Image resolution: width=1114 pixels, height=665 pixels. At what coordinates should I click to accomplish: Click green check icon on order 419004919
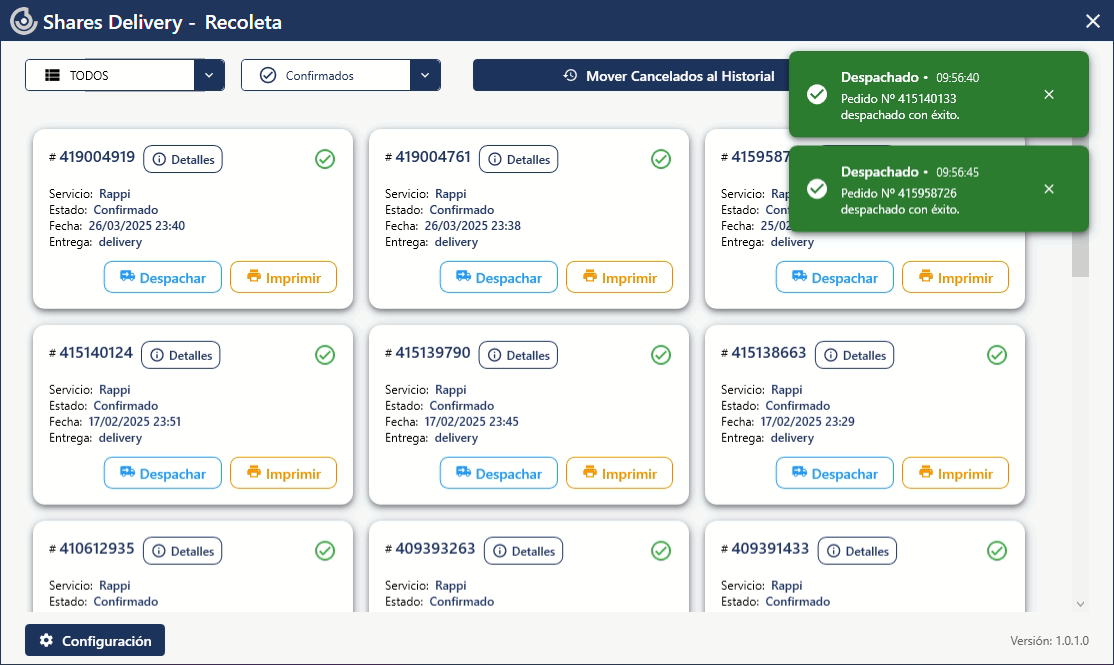[x=325, y=159]
